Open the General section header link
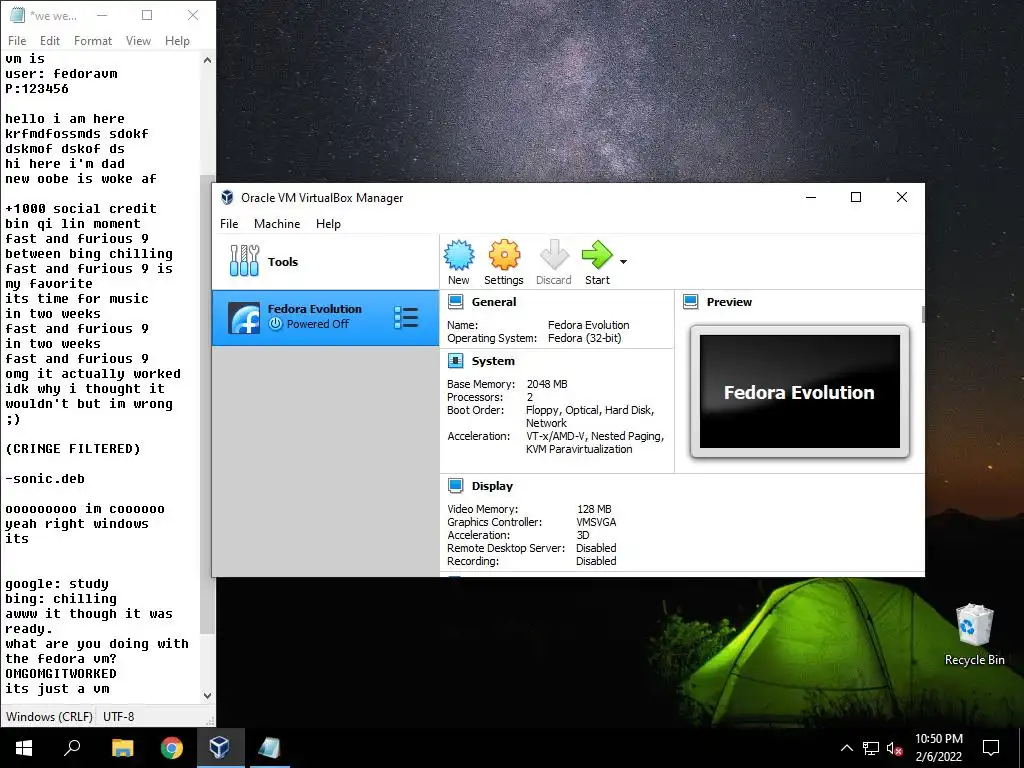Screen dimensions: 1024x768 coord(494,302)
